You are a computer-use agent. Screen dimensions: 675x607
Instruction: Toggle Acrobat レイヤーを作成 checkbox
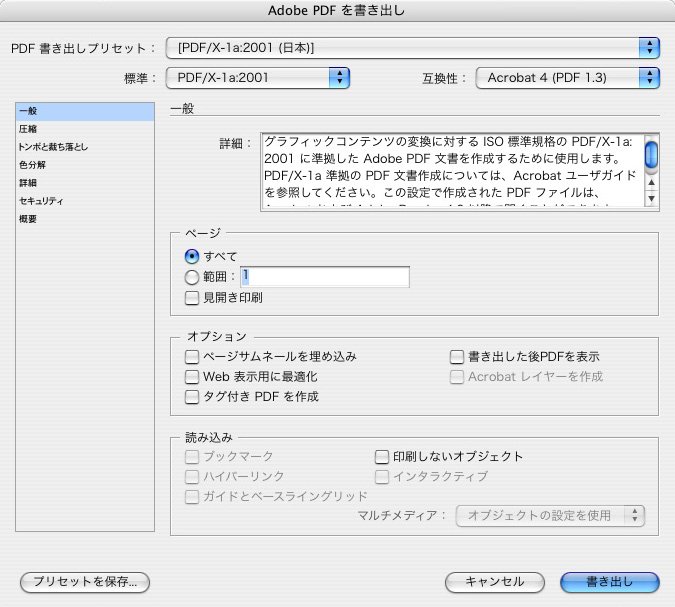pyautogui.click(x=457, y=377)
